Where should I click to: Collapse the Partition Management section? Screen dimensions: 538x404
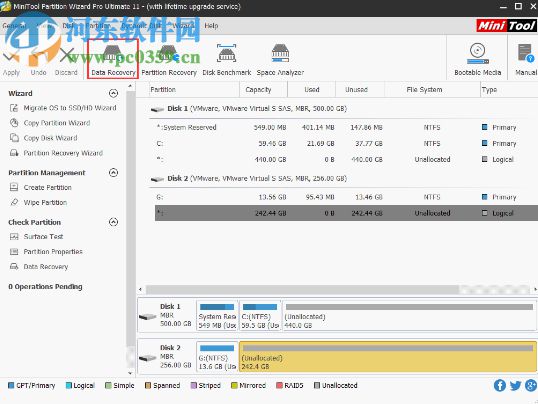click(x=113, y=172)
